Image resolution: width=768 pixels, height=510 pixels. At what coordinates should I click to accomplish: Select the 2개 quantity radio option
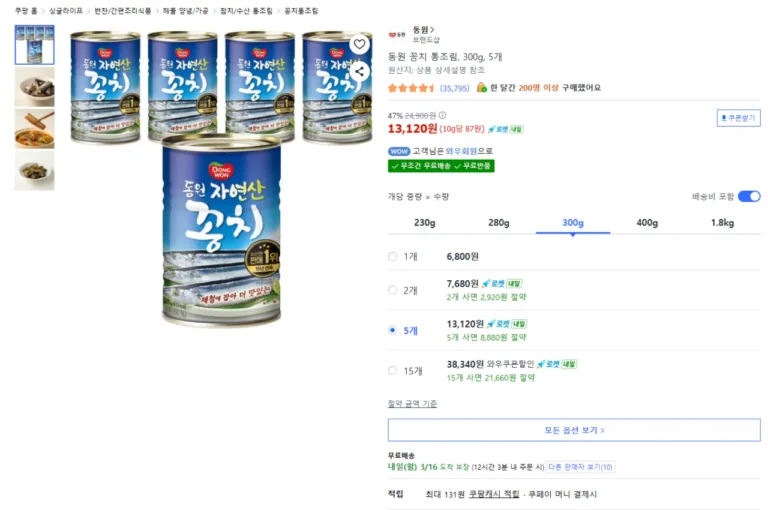click(392, 290)
